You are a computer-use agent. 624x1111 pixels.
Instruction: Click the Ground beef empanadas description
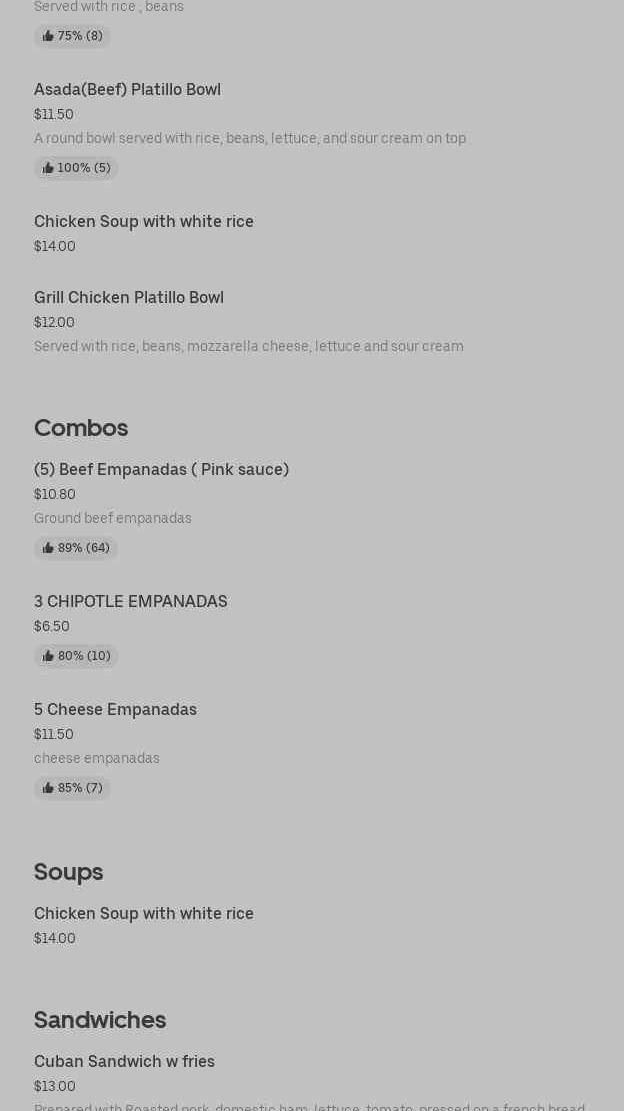pos(113,518)
